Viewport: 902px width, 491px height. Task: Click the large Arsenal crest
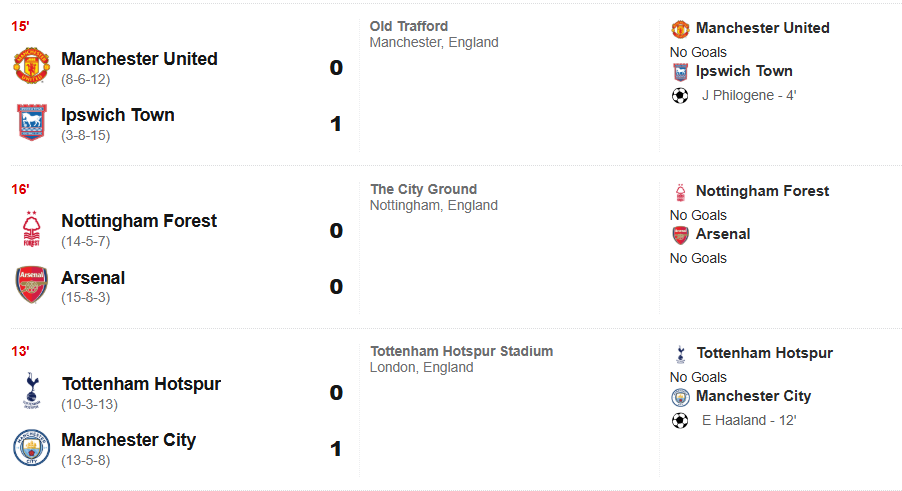pyautogui.click(x=31, y=285)
